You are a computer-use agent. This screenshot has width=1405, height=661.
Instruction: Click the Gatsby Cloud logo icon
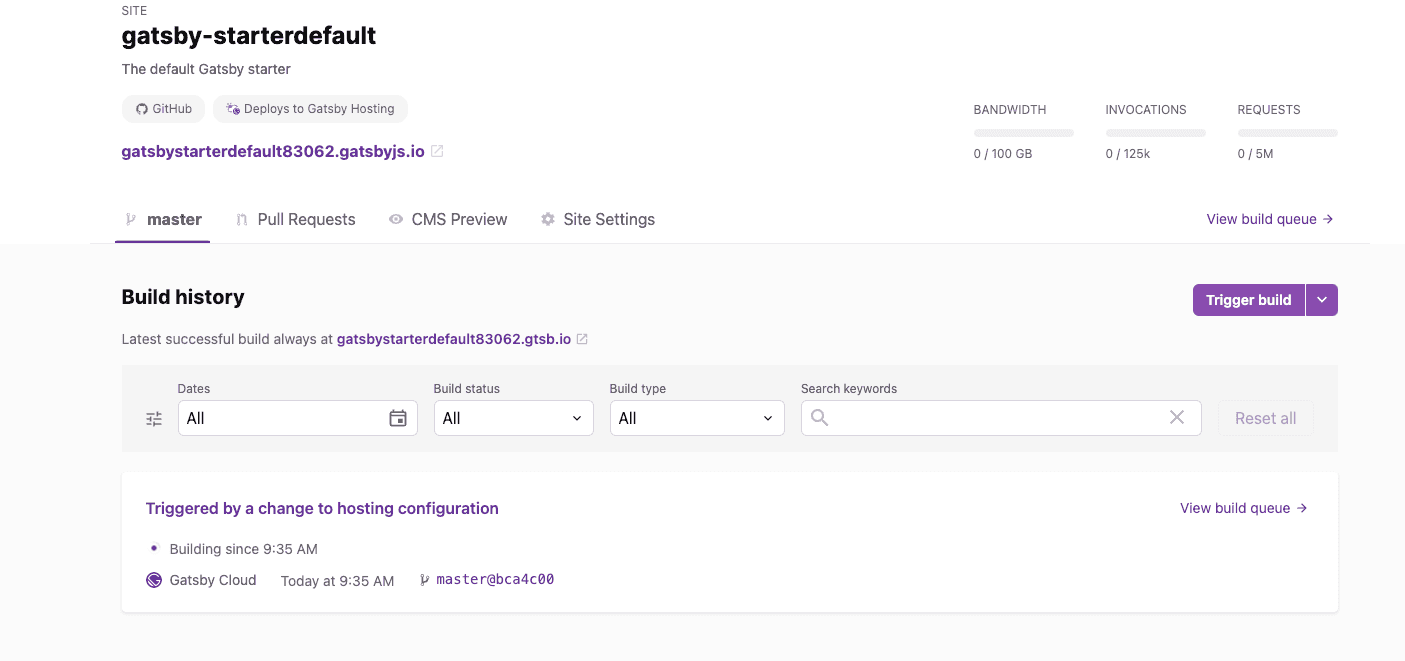tap(154, 580)
